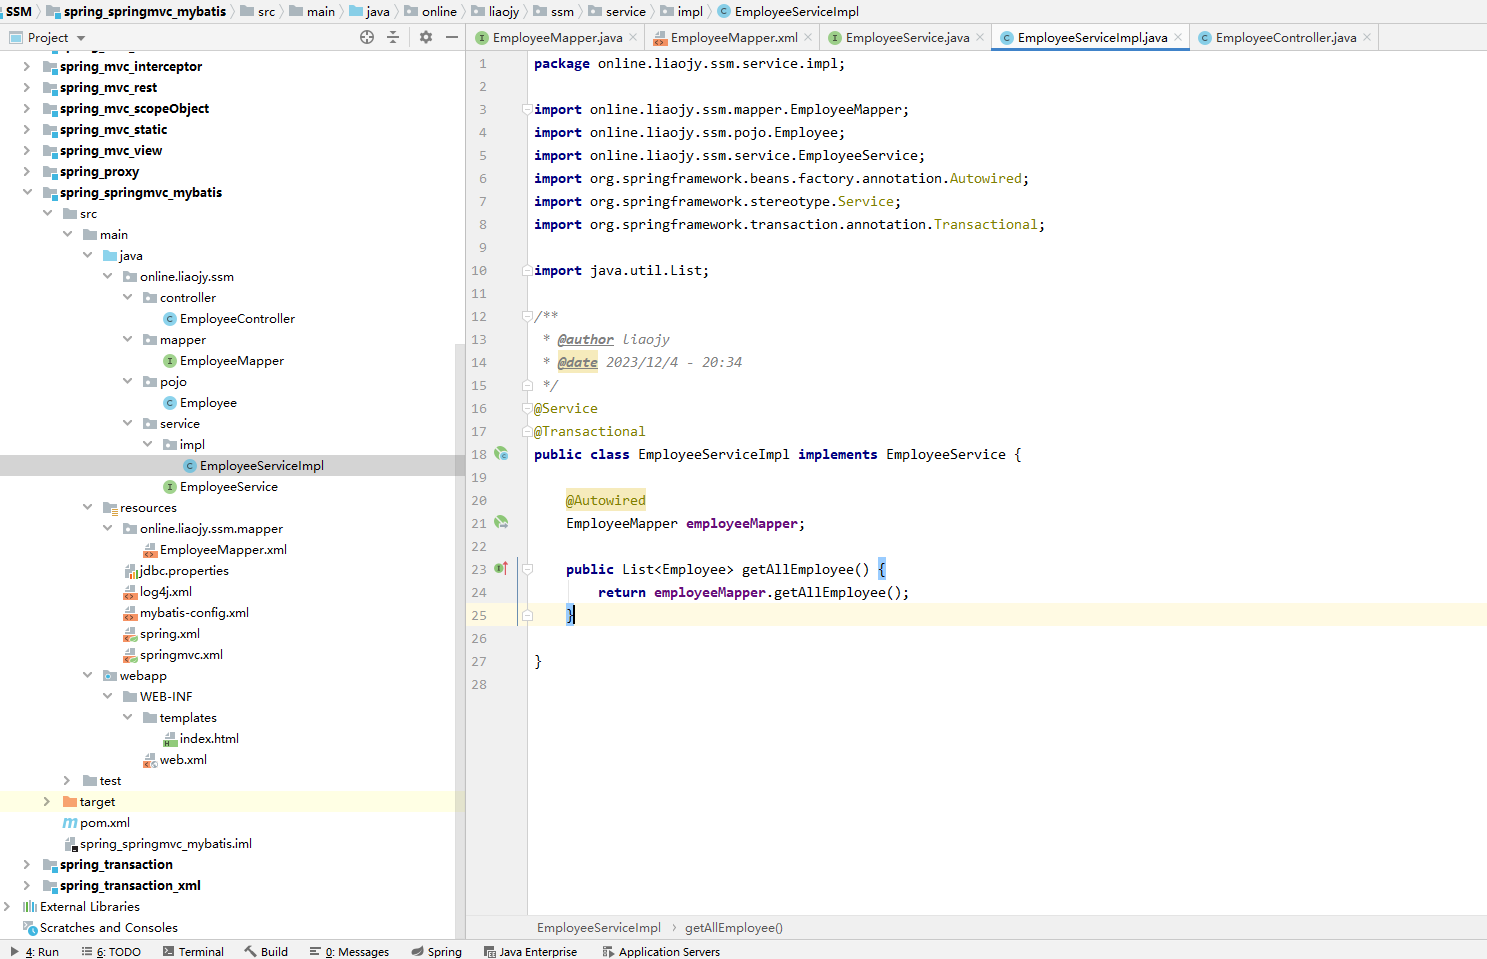Select EmployeeMapper.xml in resources
This screenshot has width=1487, height=959.
223,549
